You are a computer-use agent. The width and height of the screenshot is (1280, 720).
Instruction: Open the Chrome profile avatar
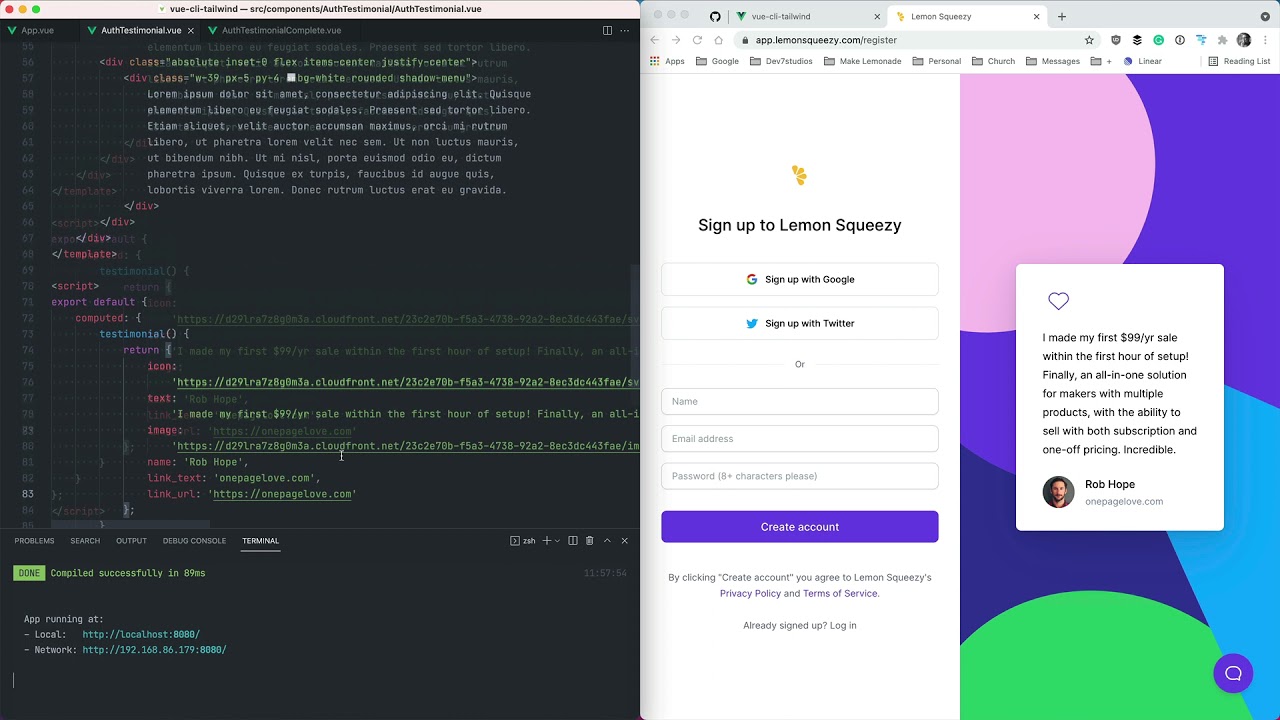(1244, 40)
